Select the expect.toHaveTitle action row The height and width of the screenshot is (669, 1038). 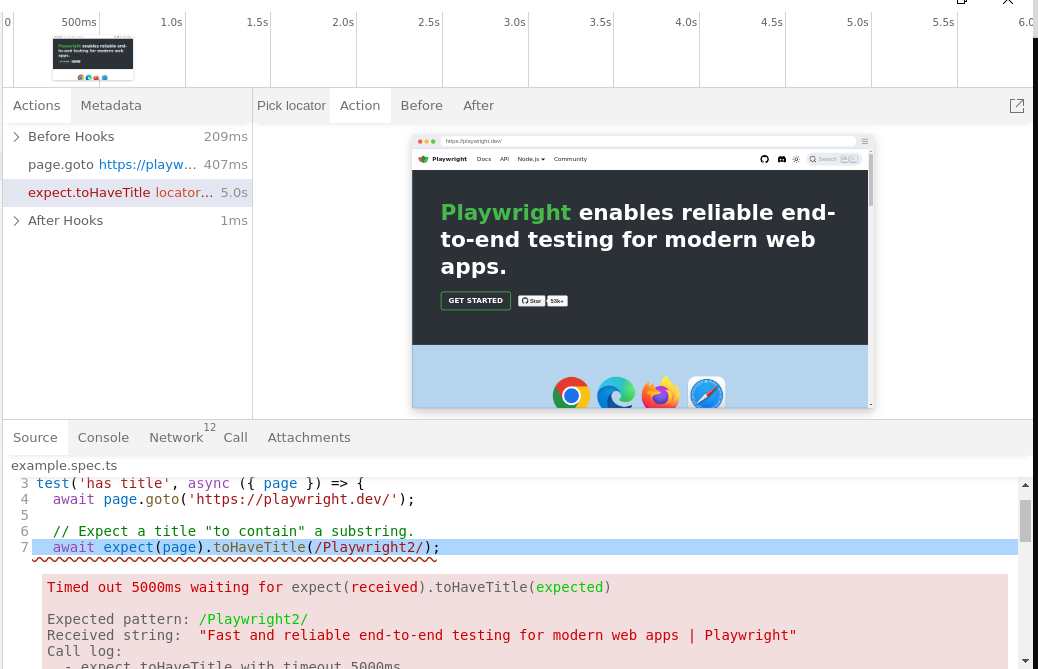point(128,193)
